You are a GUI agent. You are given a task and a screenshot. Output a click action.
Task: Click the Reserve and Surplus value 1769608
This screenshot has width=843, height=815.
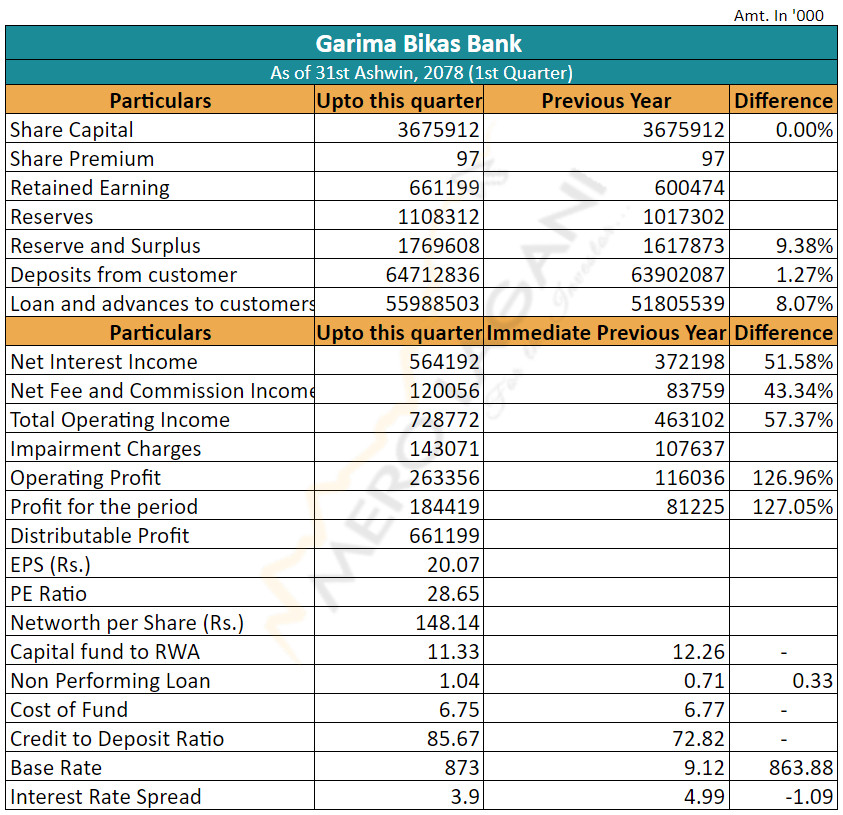(x=438, y=246)
